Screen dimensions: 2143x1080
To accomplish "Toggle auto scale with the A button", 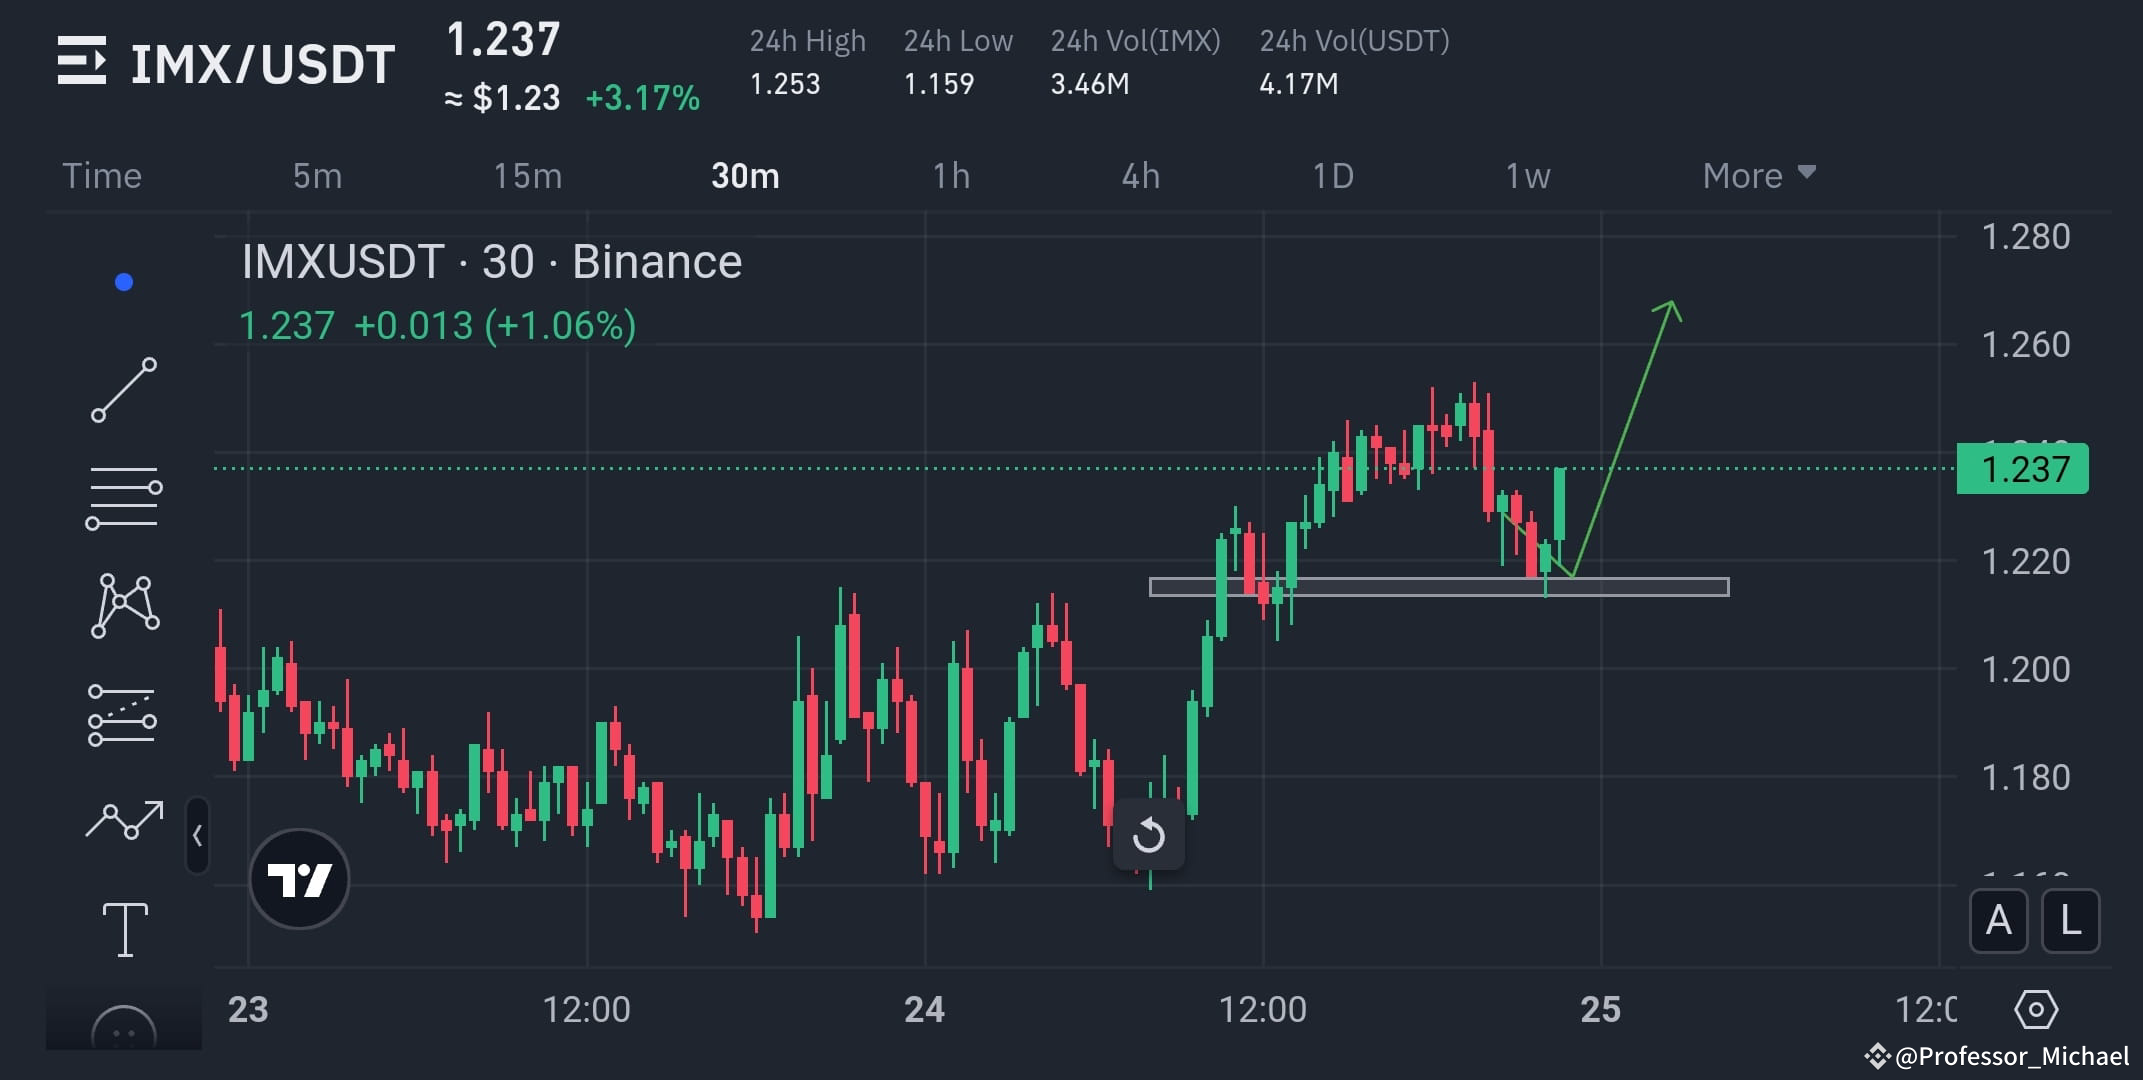I will (1998, 921).
